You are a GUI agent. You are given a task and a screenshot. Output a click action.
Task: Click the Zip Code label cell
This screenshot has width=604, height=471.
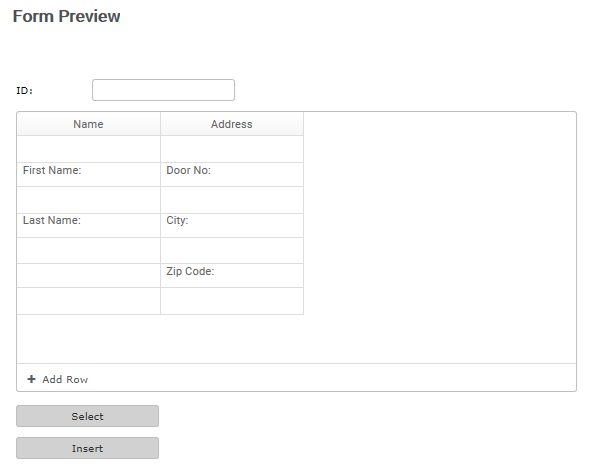pyautogui.click(x=232, y=275)
